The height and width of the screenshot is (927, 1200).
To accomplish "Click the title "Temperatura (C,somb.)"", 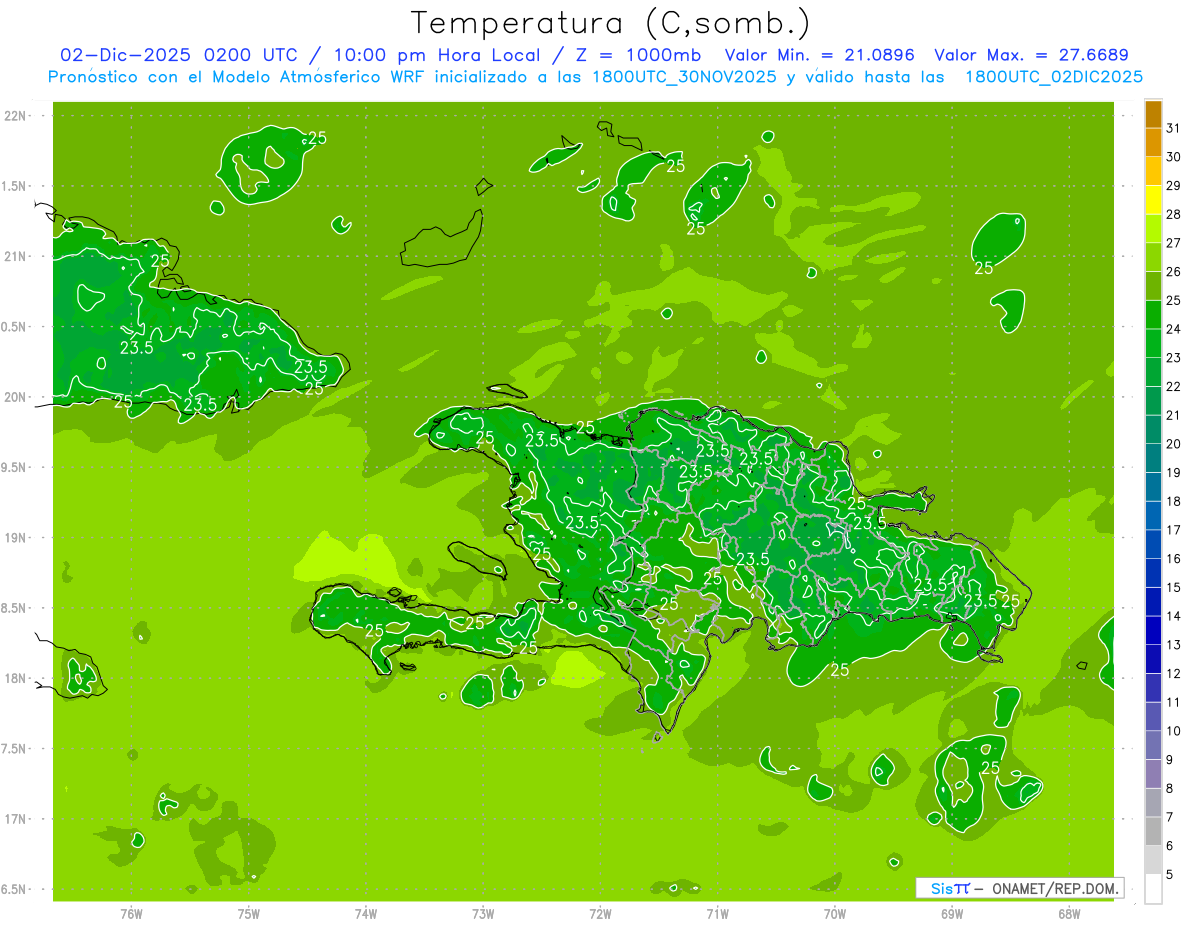I will [611, 23].
